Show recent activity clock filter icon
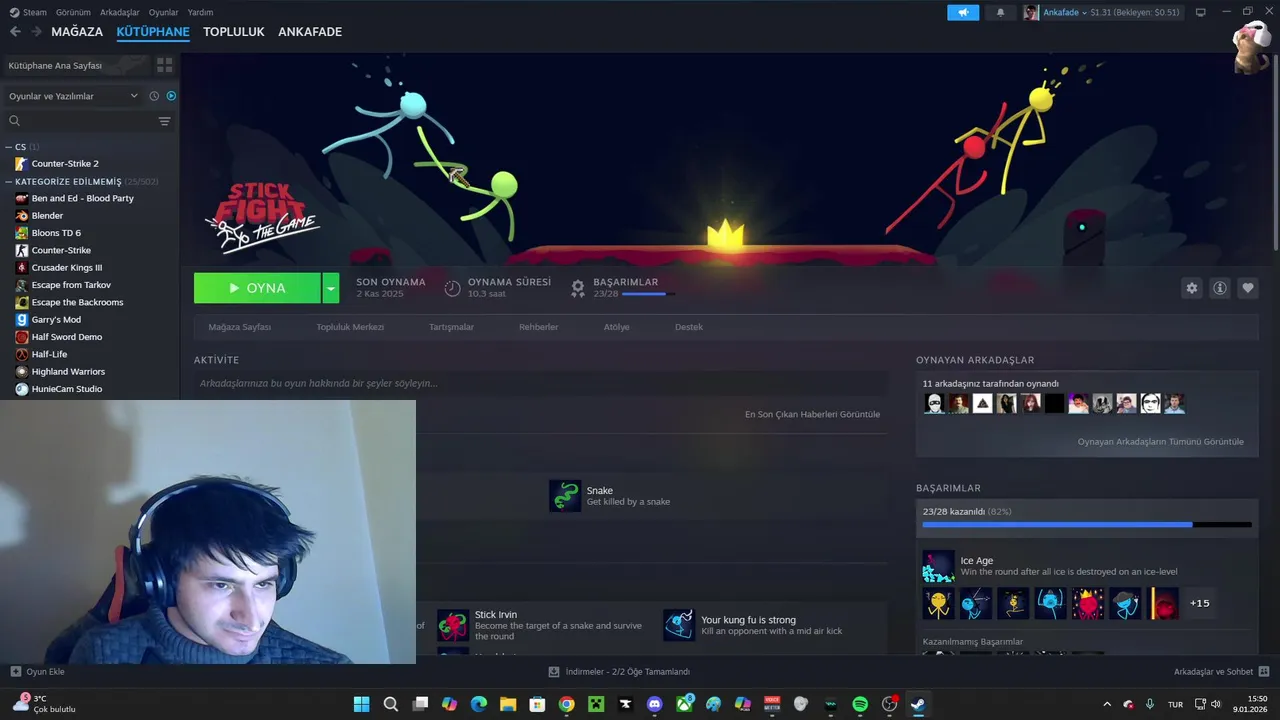 pyautogui.click(x=154, y=96)
